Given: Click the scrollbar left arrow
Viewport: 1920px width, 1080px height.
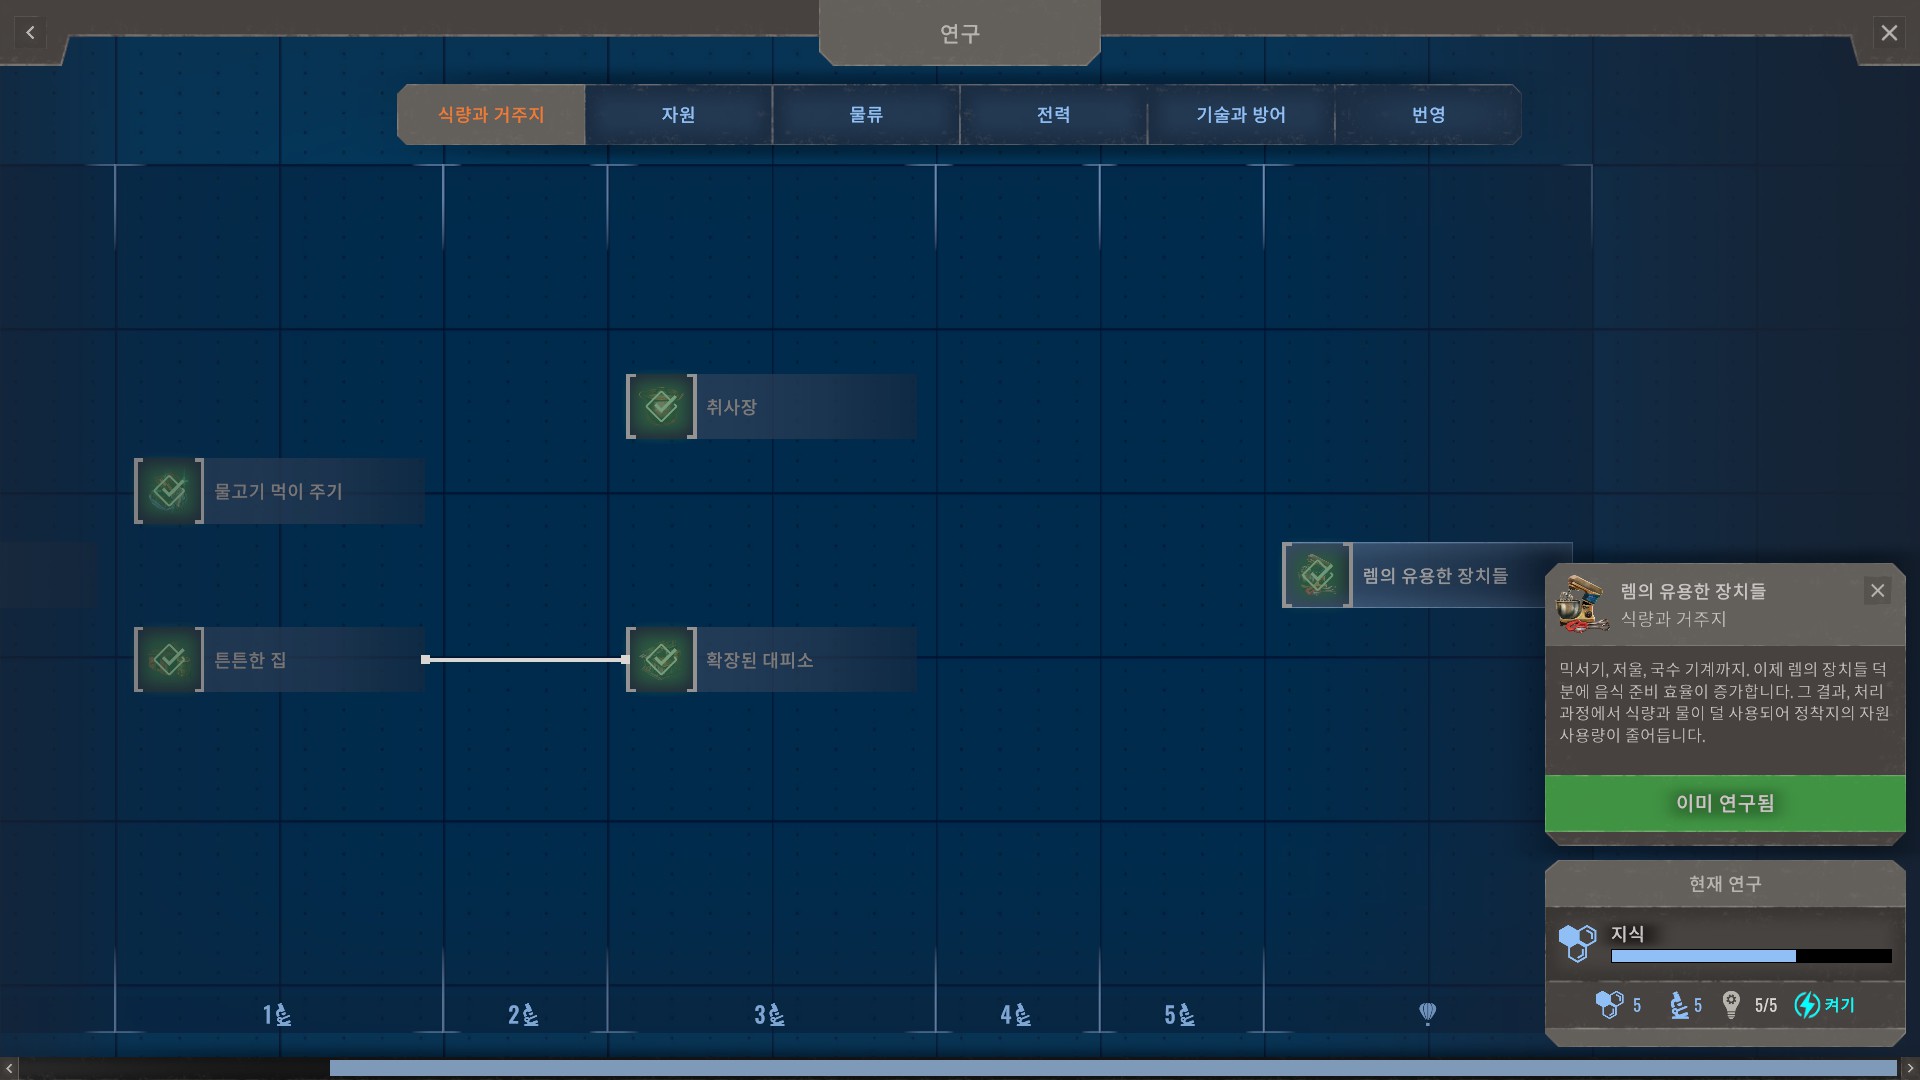Looking at the screenshot, I should click(9, 1068).
